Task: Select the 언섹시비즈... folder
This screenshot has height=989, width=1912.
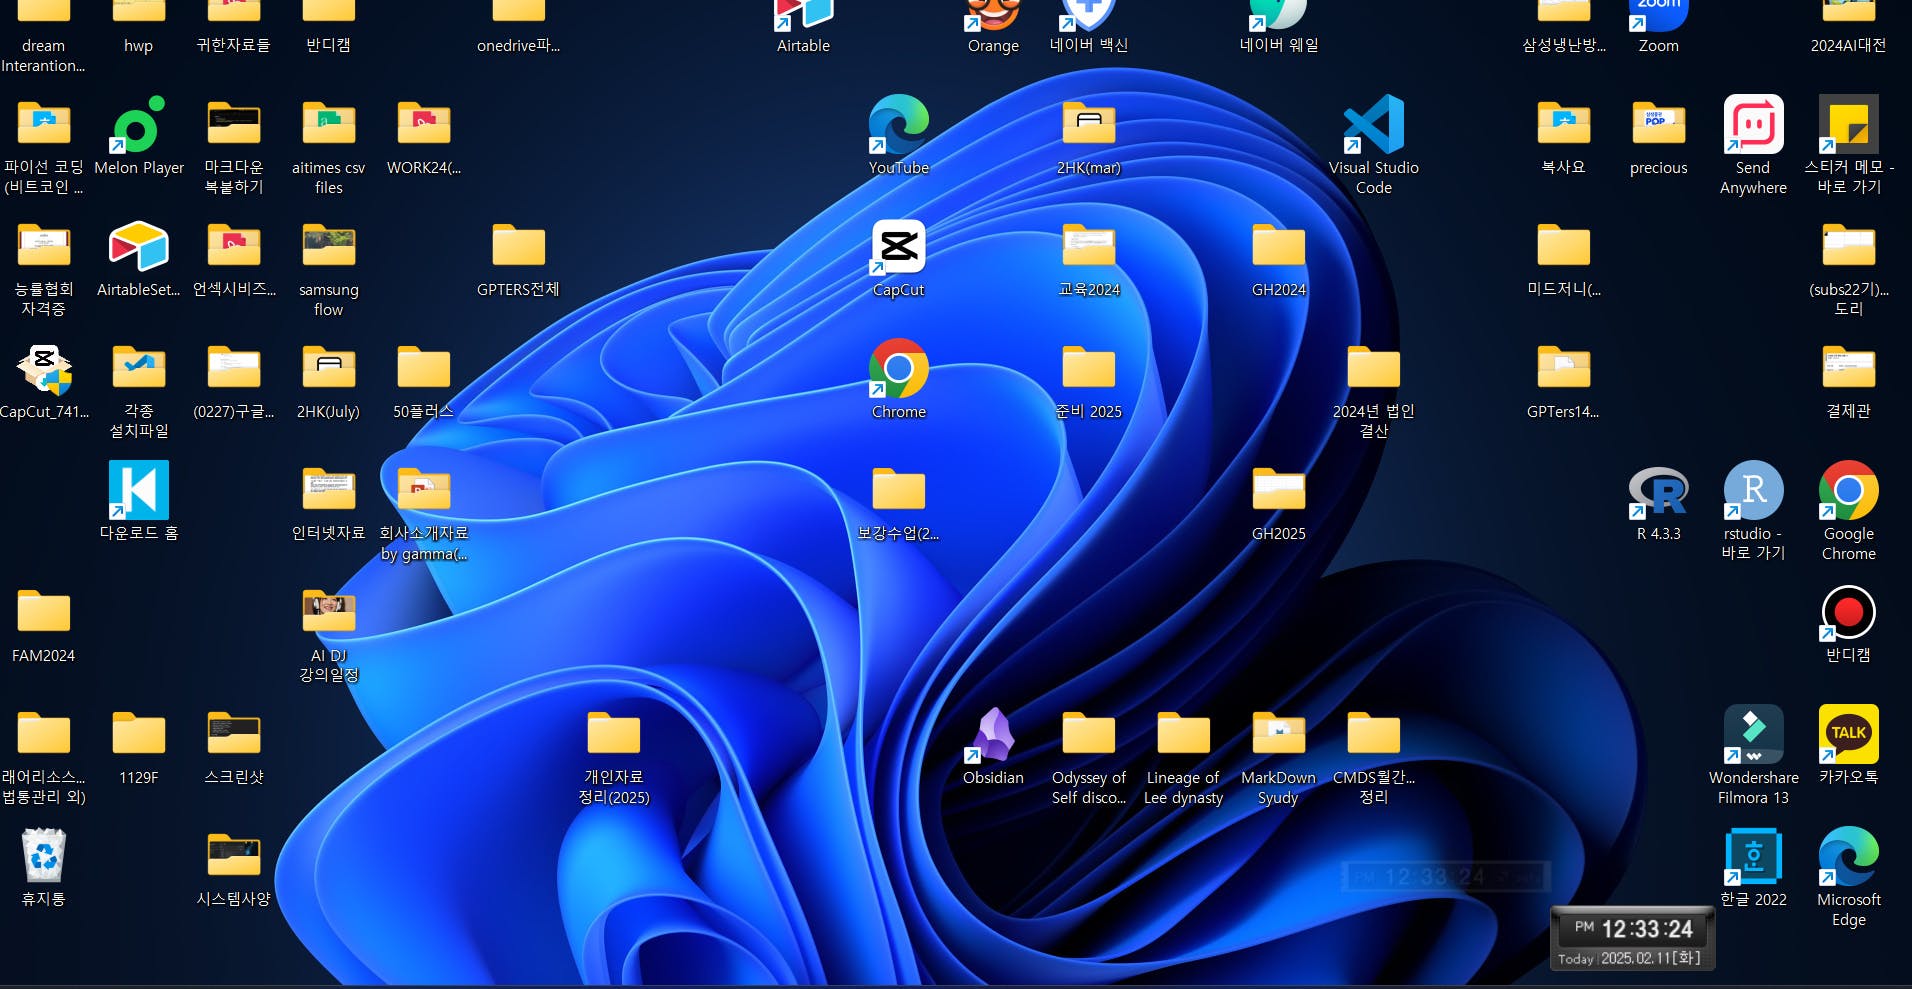Action: pos(233,247)
